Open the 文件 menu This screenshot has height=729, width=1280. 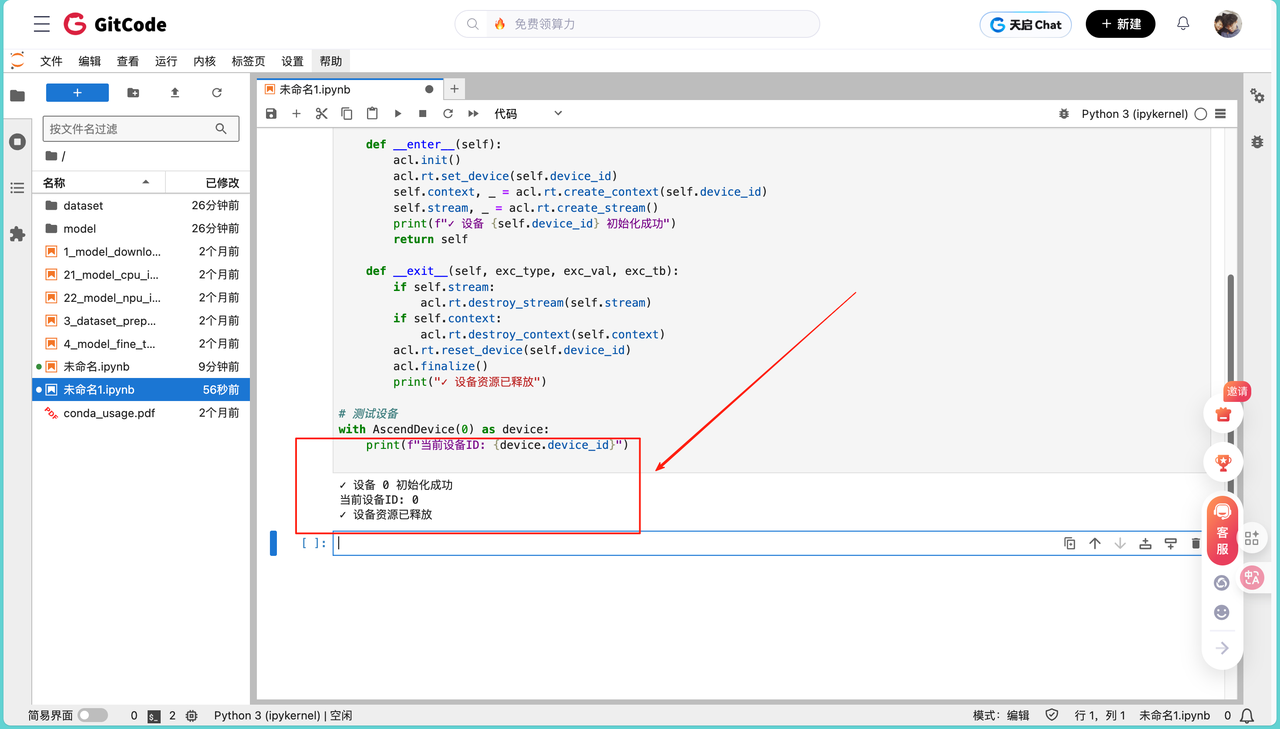click(51, 61)
